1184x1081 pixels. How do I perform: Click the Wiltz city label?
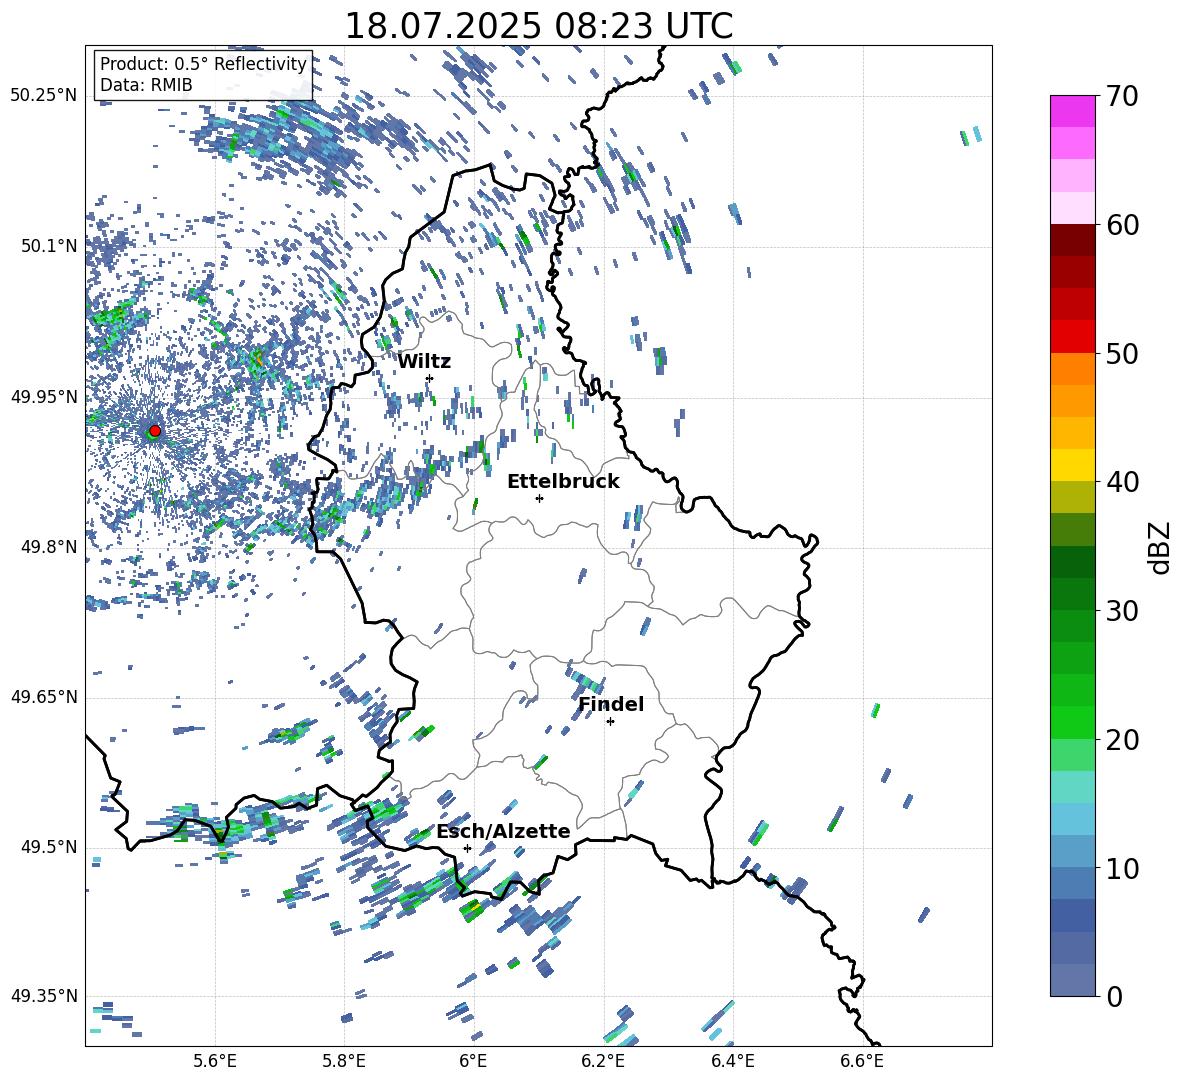[x=424, y=362]
